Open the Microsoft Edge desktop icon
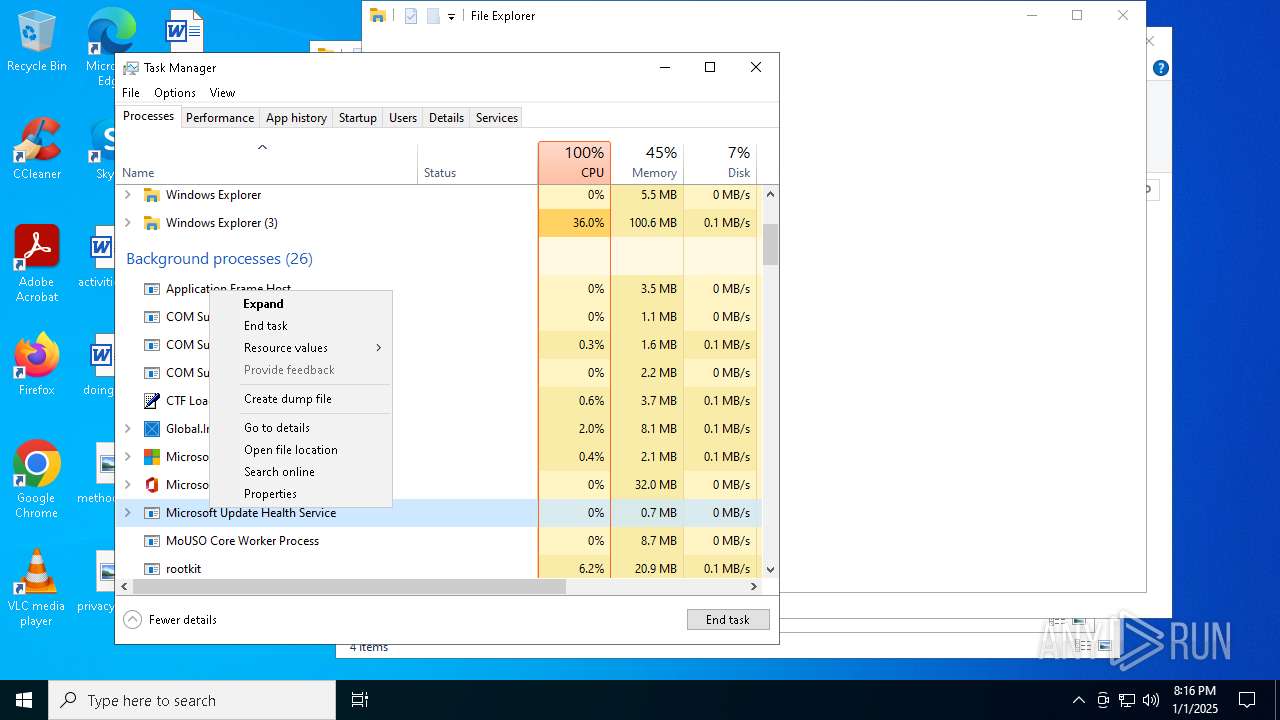The image size is (1280, 720). tap(110, 45)
